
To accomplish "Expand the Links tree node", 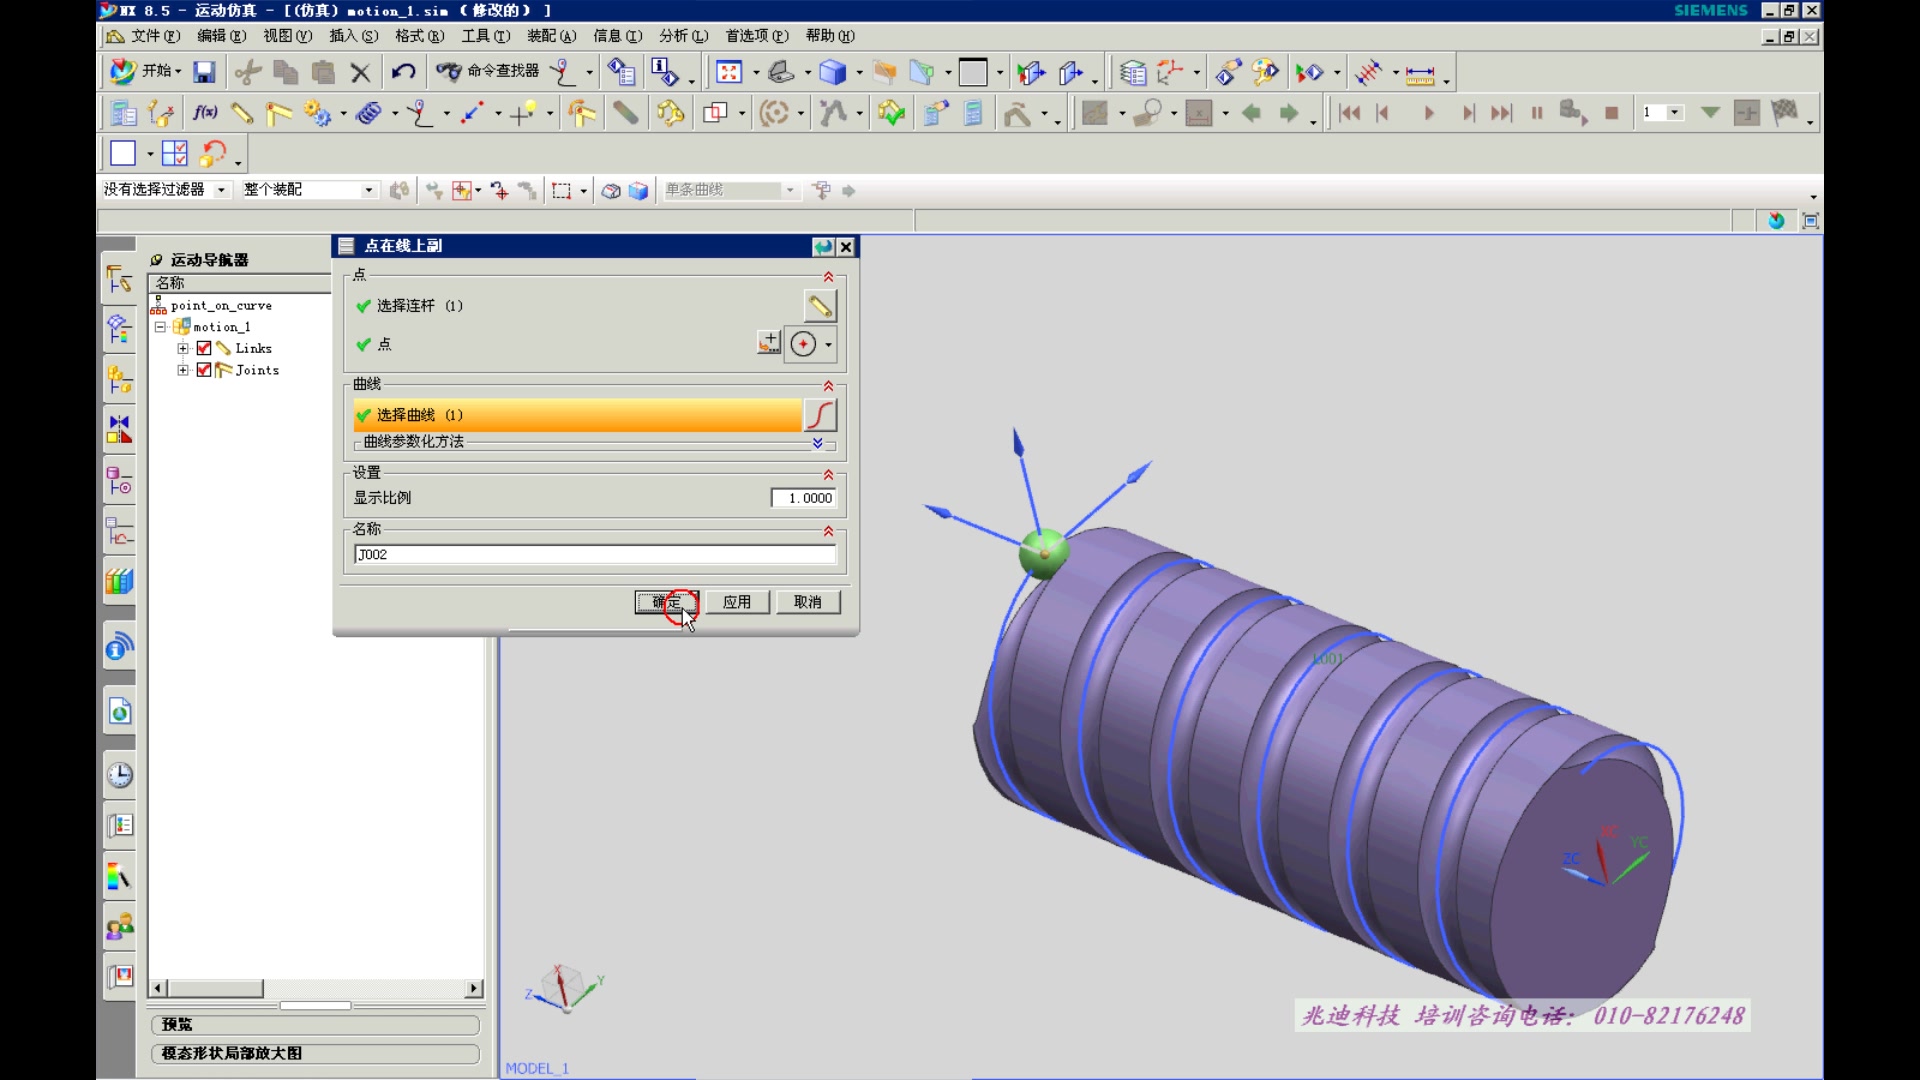I will [183, 348].
